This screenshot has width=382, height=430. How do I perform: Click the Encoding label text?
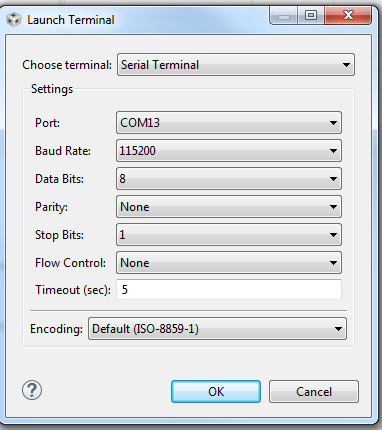56,329
